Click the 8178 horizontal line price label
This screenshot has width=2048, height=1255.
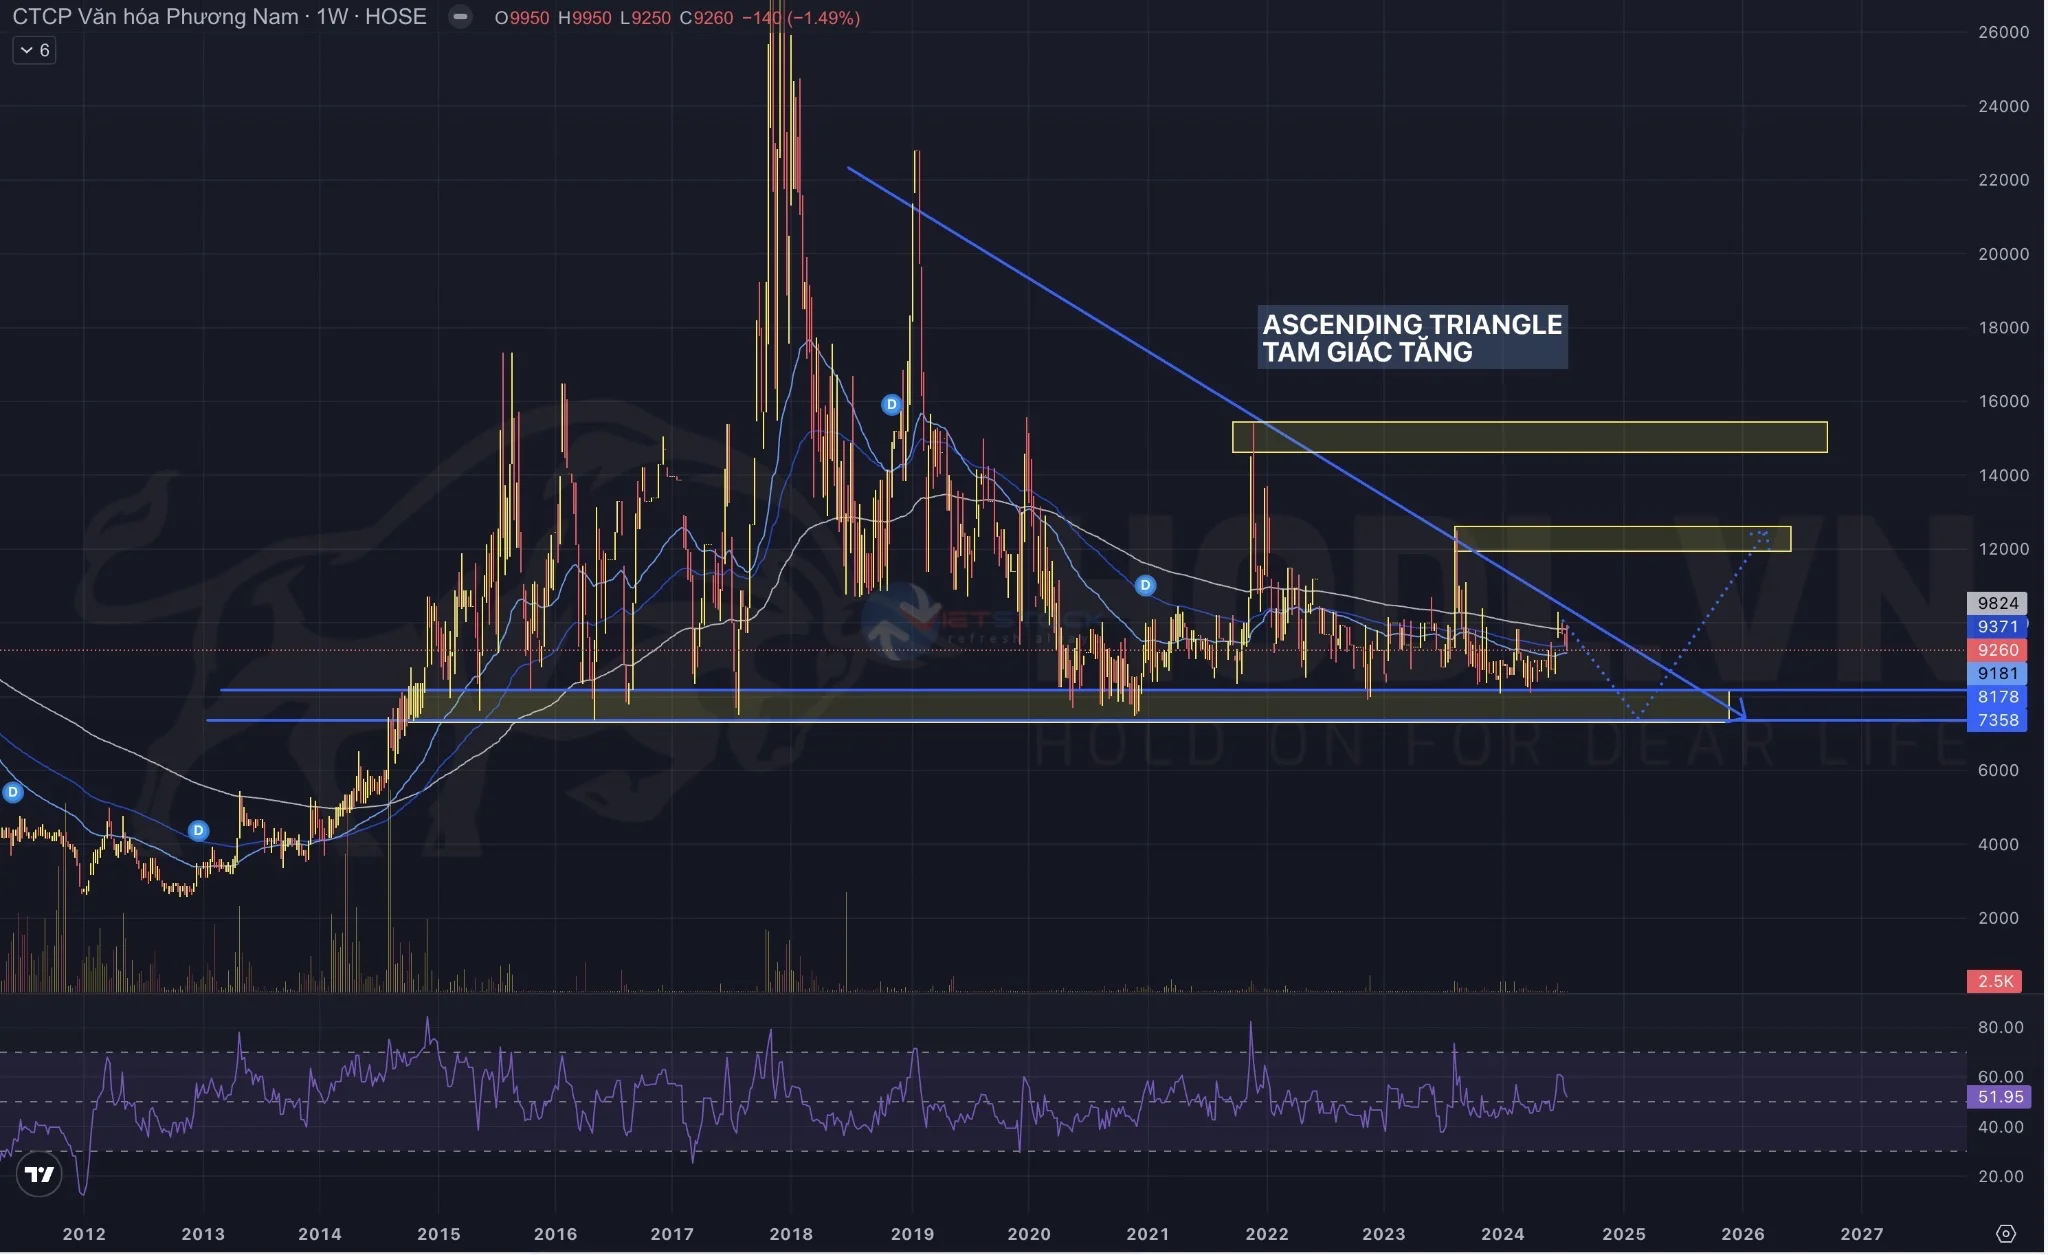(x=1997, y=697)
